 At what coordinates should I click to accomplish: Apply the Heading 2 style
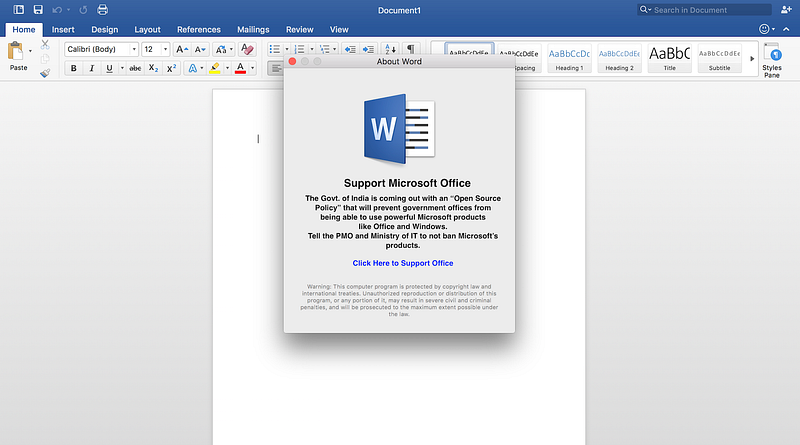pyautogui.click(x=619, y=59)
